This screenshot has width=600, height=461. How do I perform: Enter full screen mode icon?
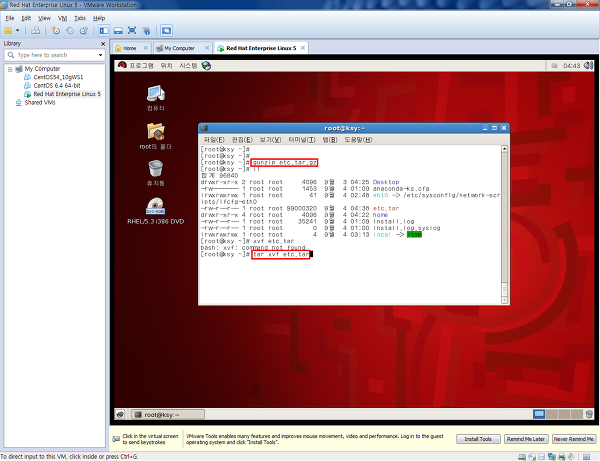(132, 31)
